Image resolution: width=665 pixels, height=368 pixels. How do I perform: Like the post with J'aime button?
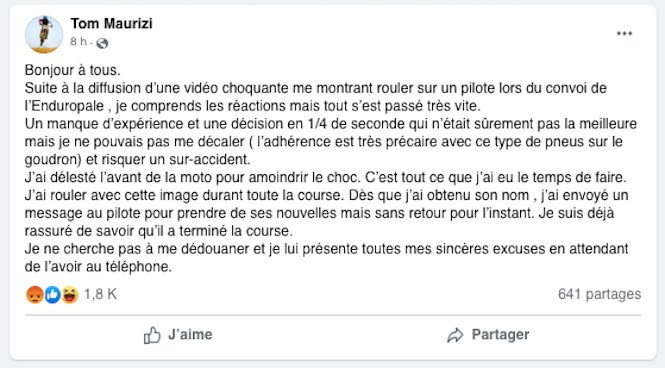[178, 335]
